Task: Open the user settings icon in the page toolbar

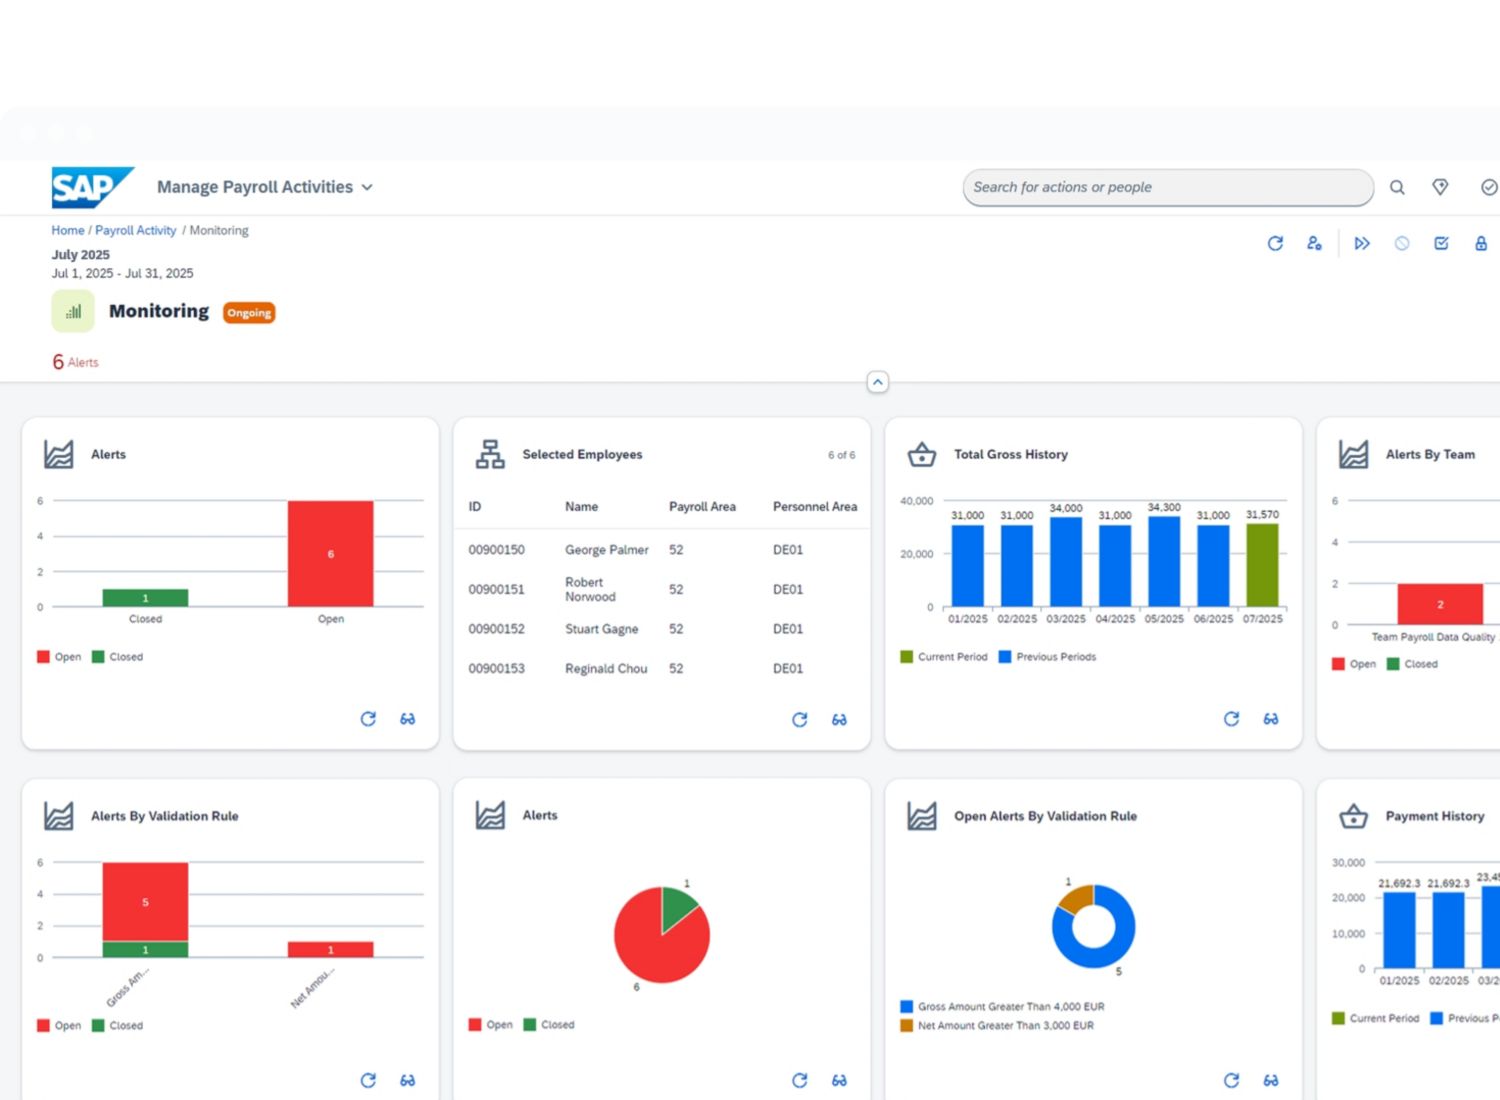Action: (1314, 243)
